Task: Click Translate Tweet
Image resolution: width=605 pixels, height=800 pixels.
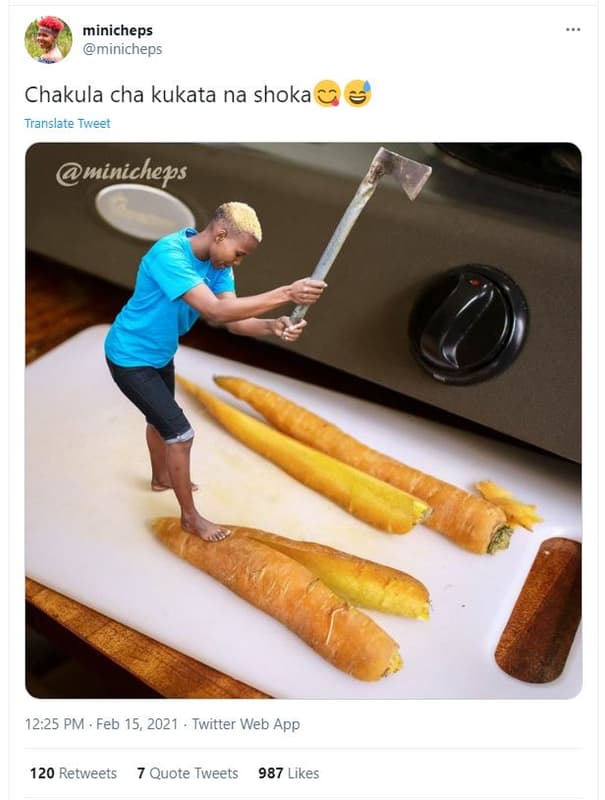Action: pyautogui.click(x=67, y=124)
